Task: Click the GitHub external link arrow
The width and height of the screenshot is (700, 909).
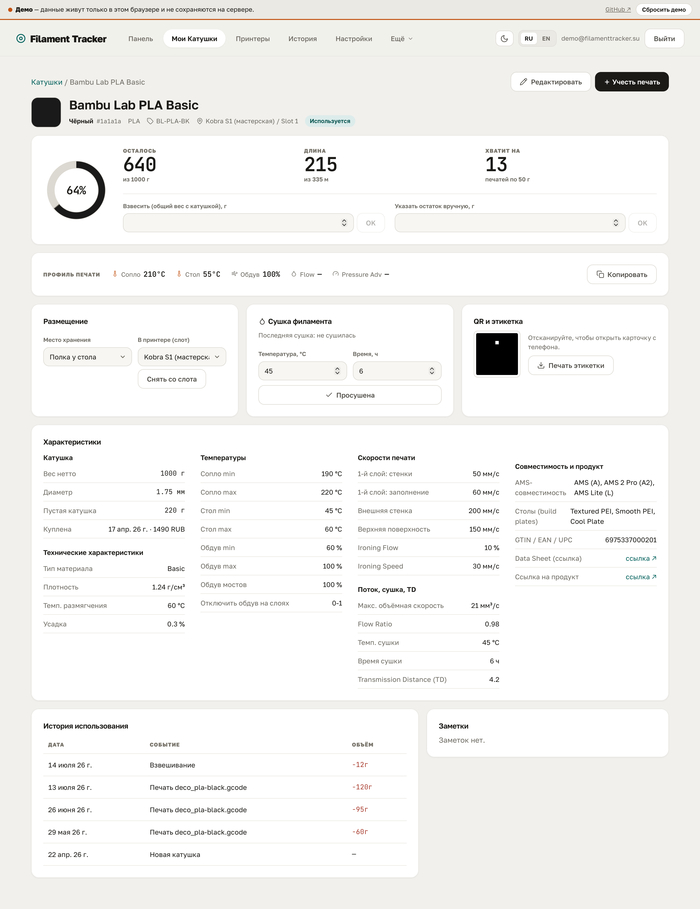Action: [x=629, y=10]
